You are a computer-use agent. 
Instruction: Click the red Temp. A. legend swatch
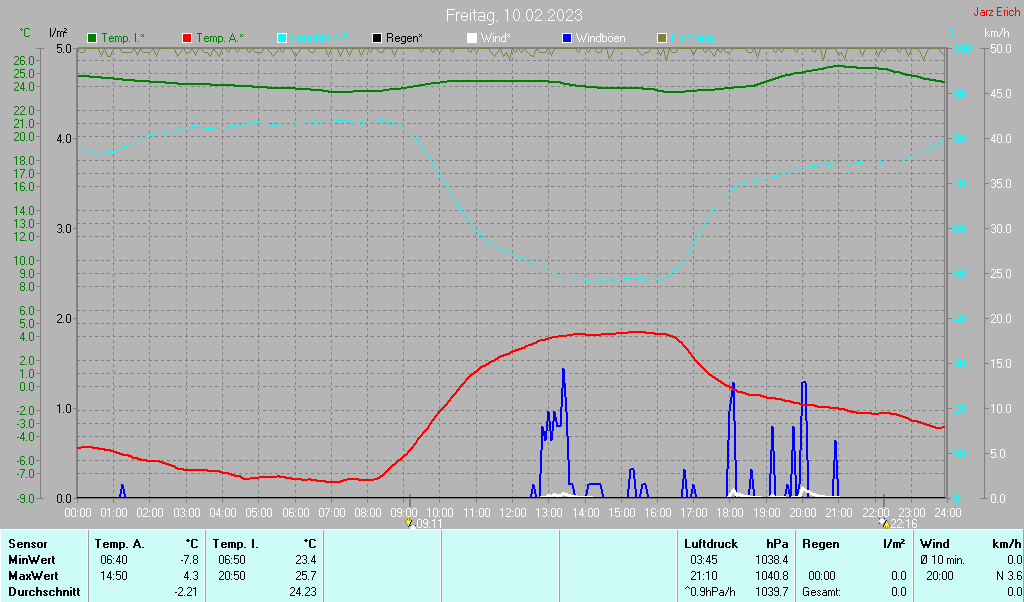(187, 39)
